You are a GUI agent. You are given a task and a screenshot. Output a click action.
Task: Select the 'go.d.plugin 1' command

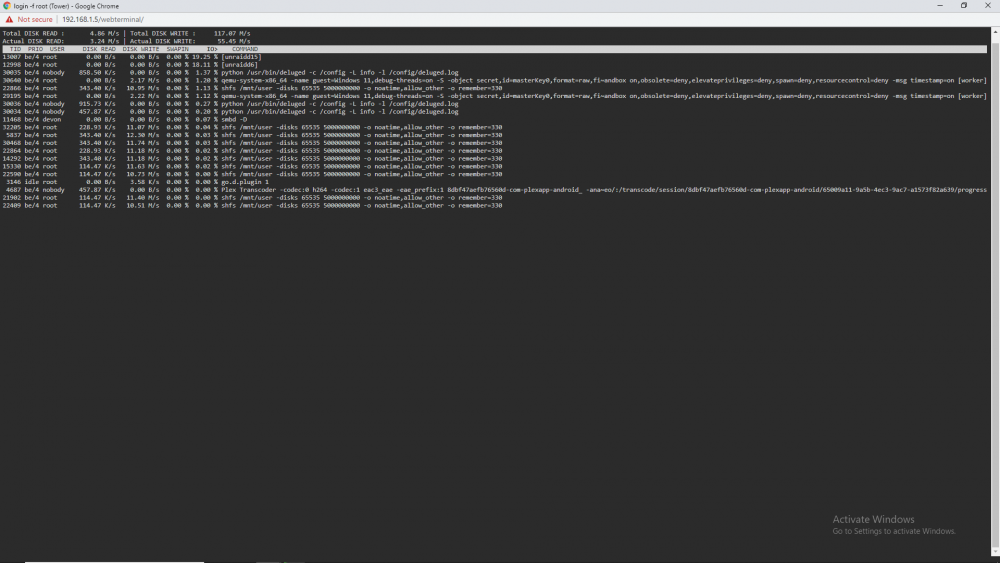(x=245, y=182)
